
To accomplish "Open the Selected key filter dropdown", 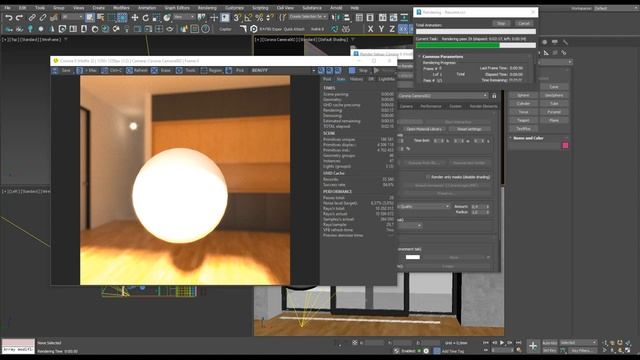I will (x=578, y=343).
